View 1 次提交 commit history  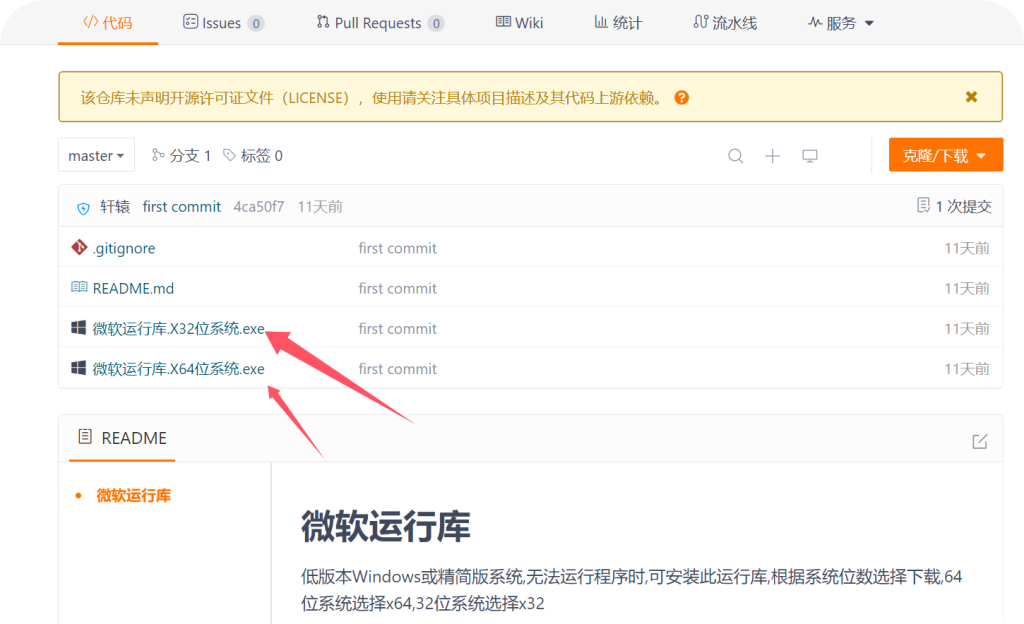[954, 206]
